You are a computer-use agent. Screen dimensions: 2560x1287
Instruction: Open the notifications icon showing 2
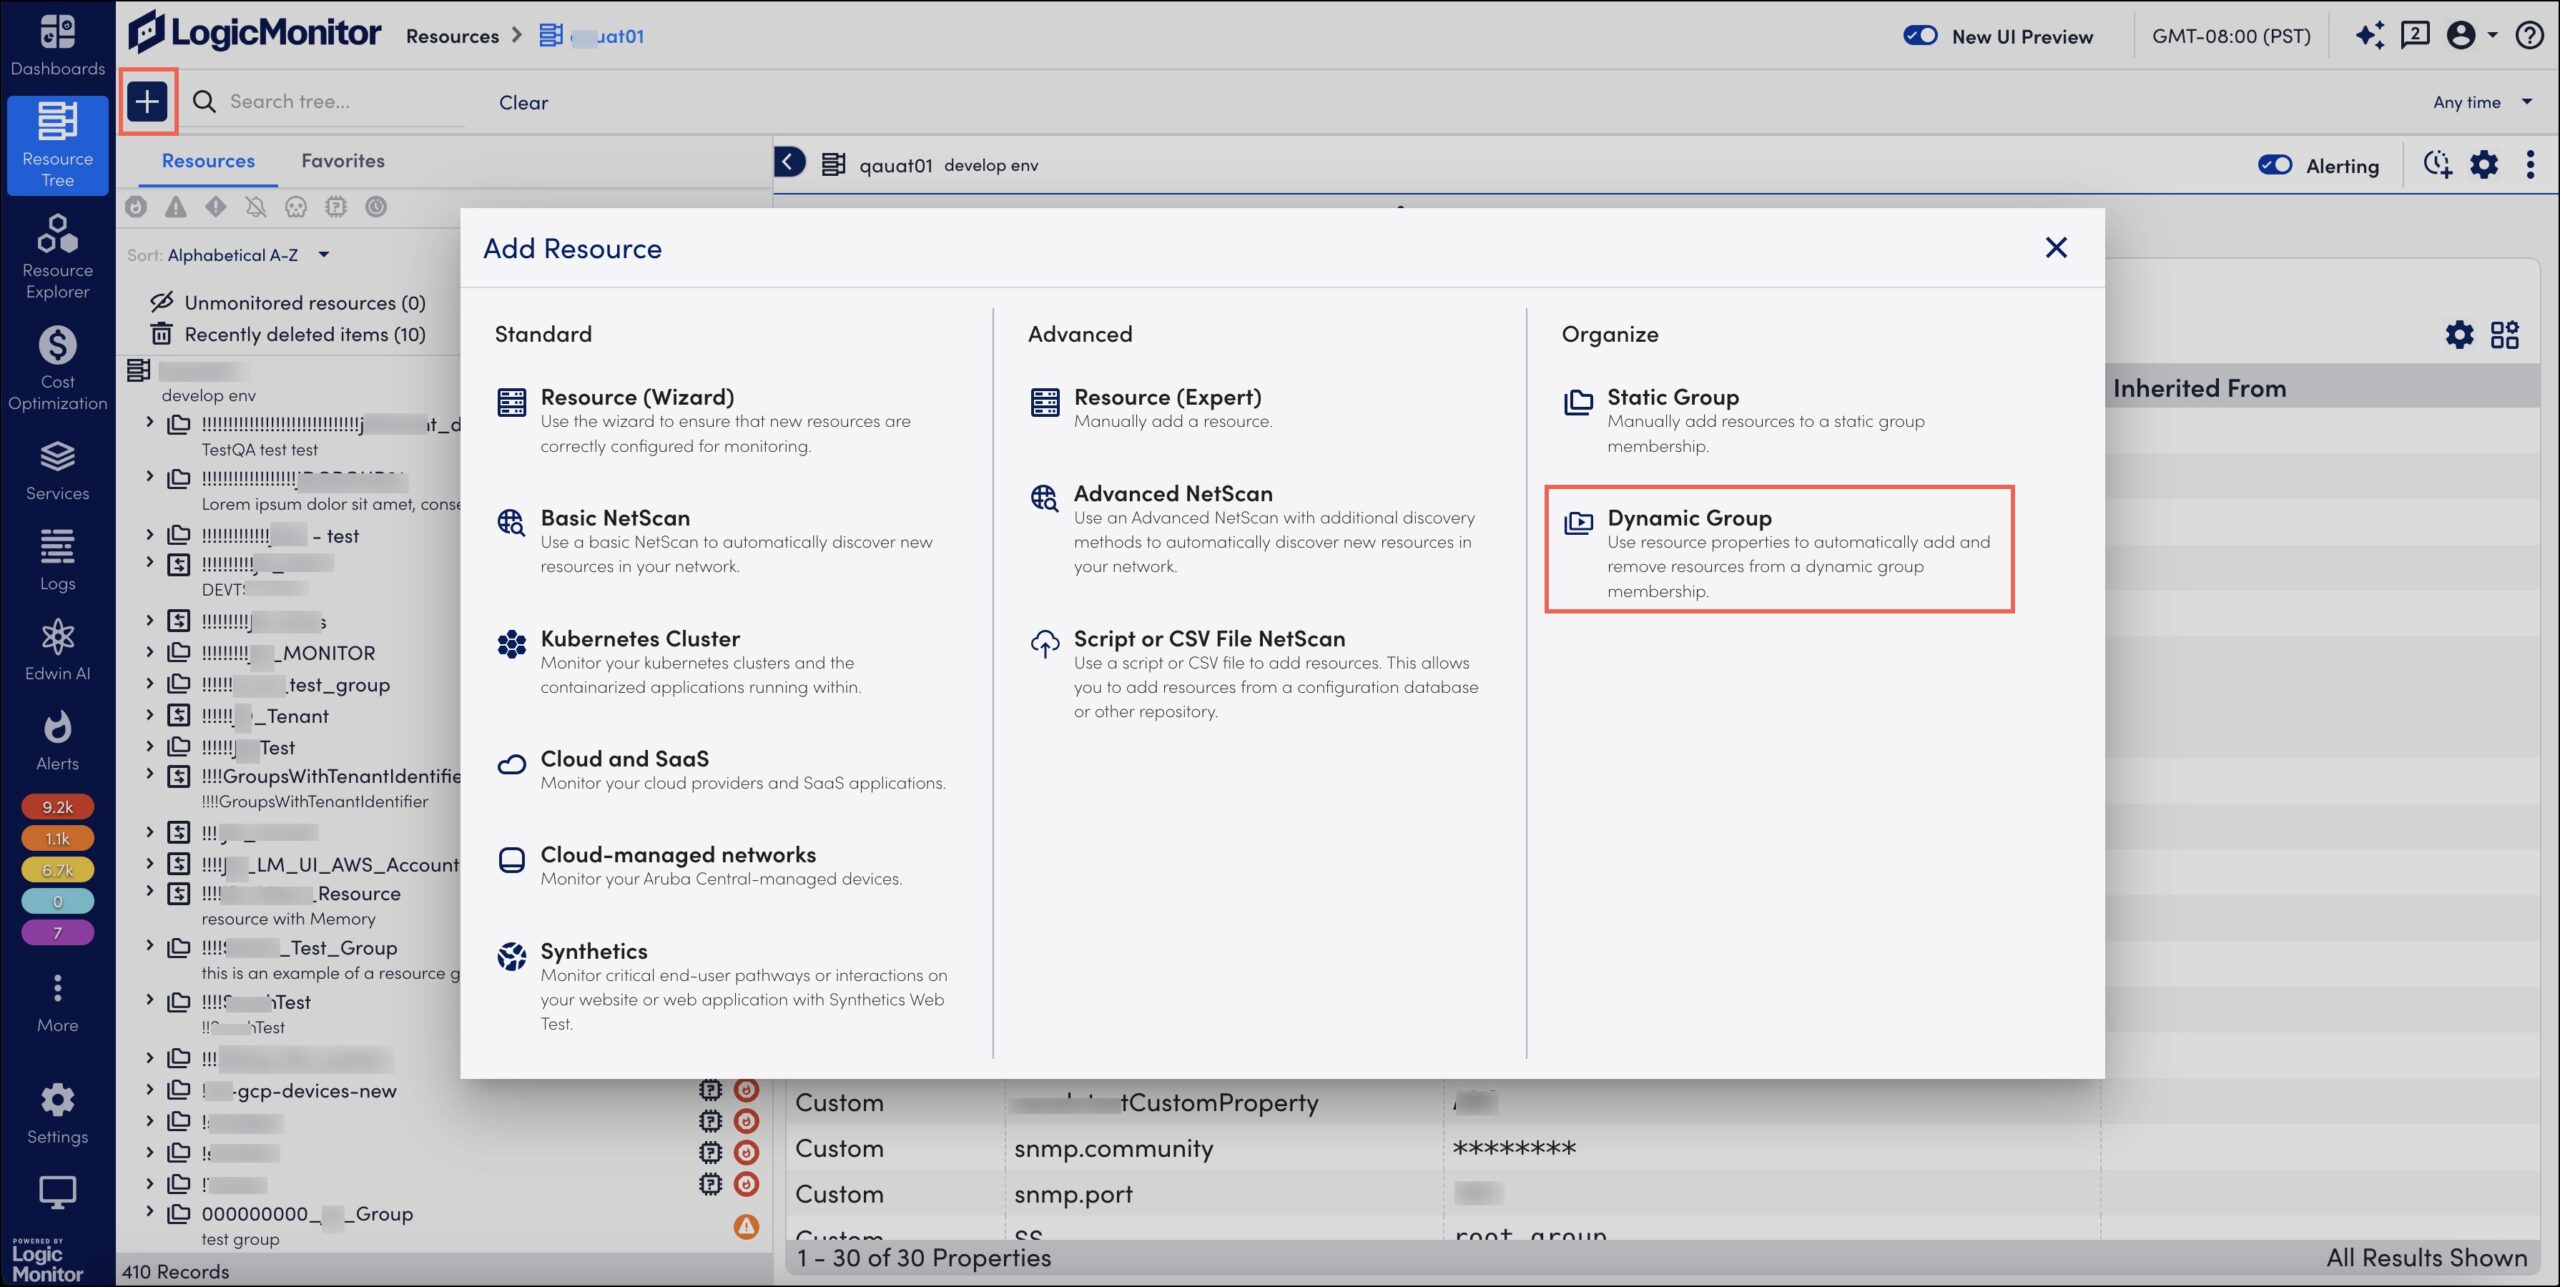(x=2416, y=36)
